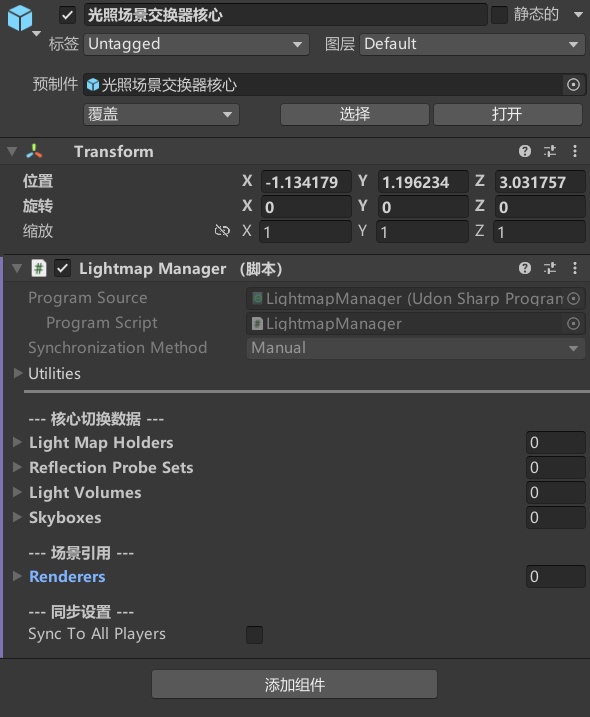Click the position Z field 3.031757
The image size is (590, 717).
(540, 182)
